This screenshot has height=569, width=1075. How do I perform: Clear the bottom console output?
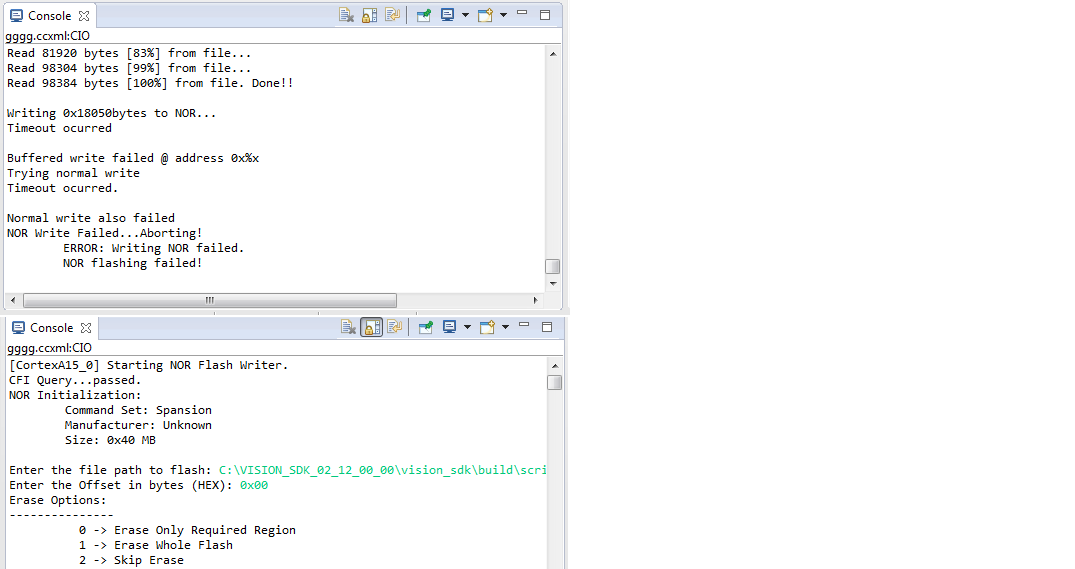point(348,327)
